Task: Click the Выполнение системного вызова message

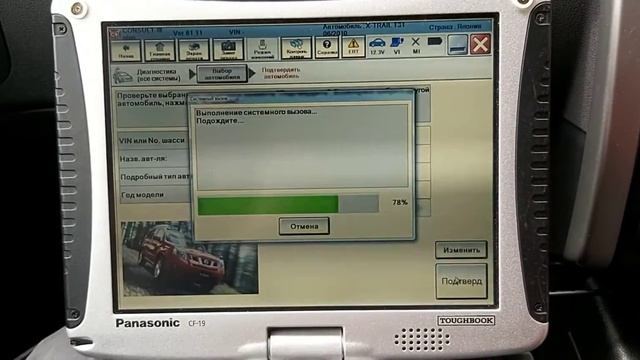Action: [x=256, y=112]
